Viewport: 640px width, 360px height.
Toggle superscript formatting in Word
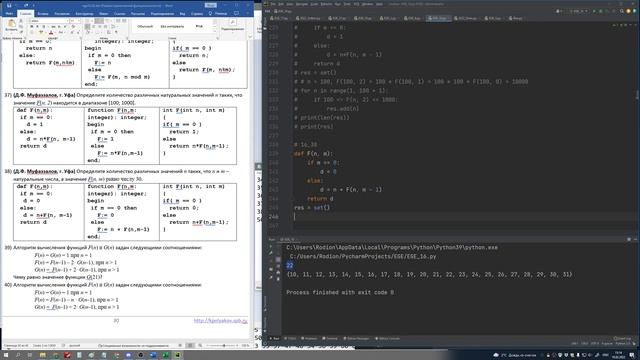[65, 26]
